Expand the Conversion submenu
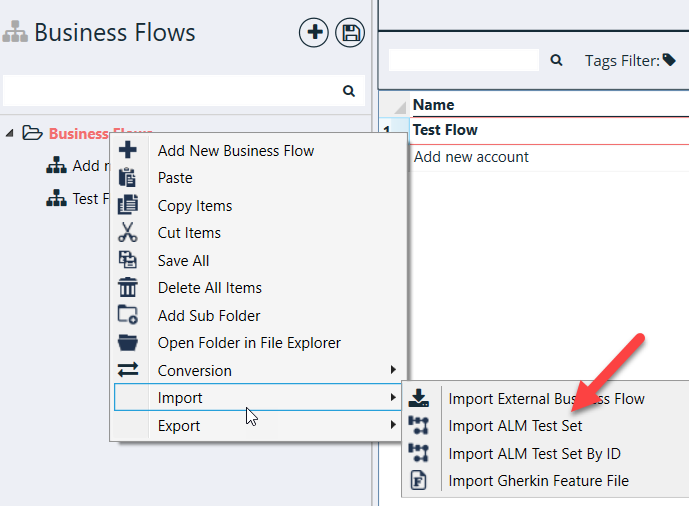Image resolution: width=689 pixels, height=506 pixels. coord(194,371)
